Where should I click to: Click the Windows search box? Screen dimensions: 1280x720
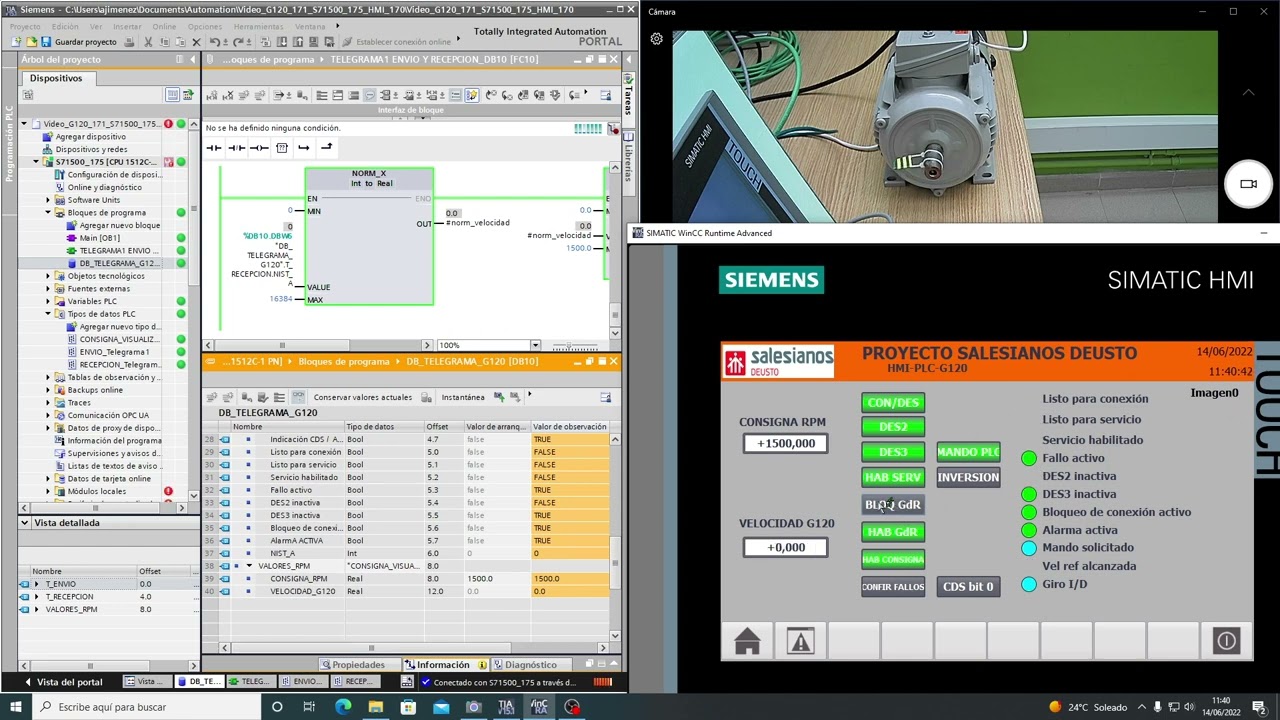coord(147,707)
